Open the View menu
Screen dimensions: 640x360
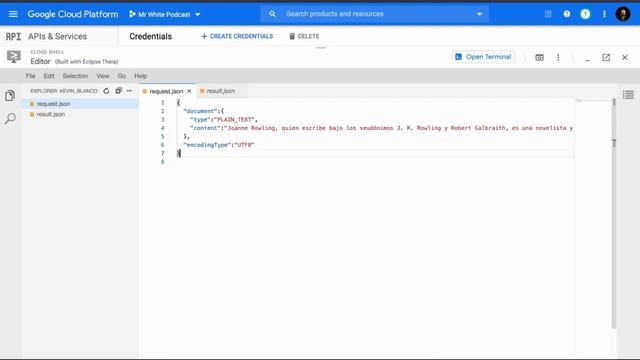pyautogui.click(x=102, y=76)
